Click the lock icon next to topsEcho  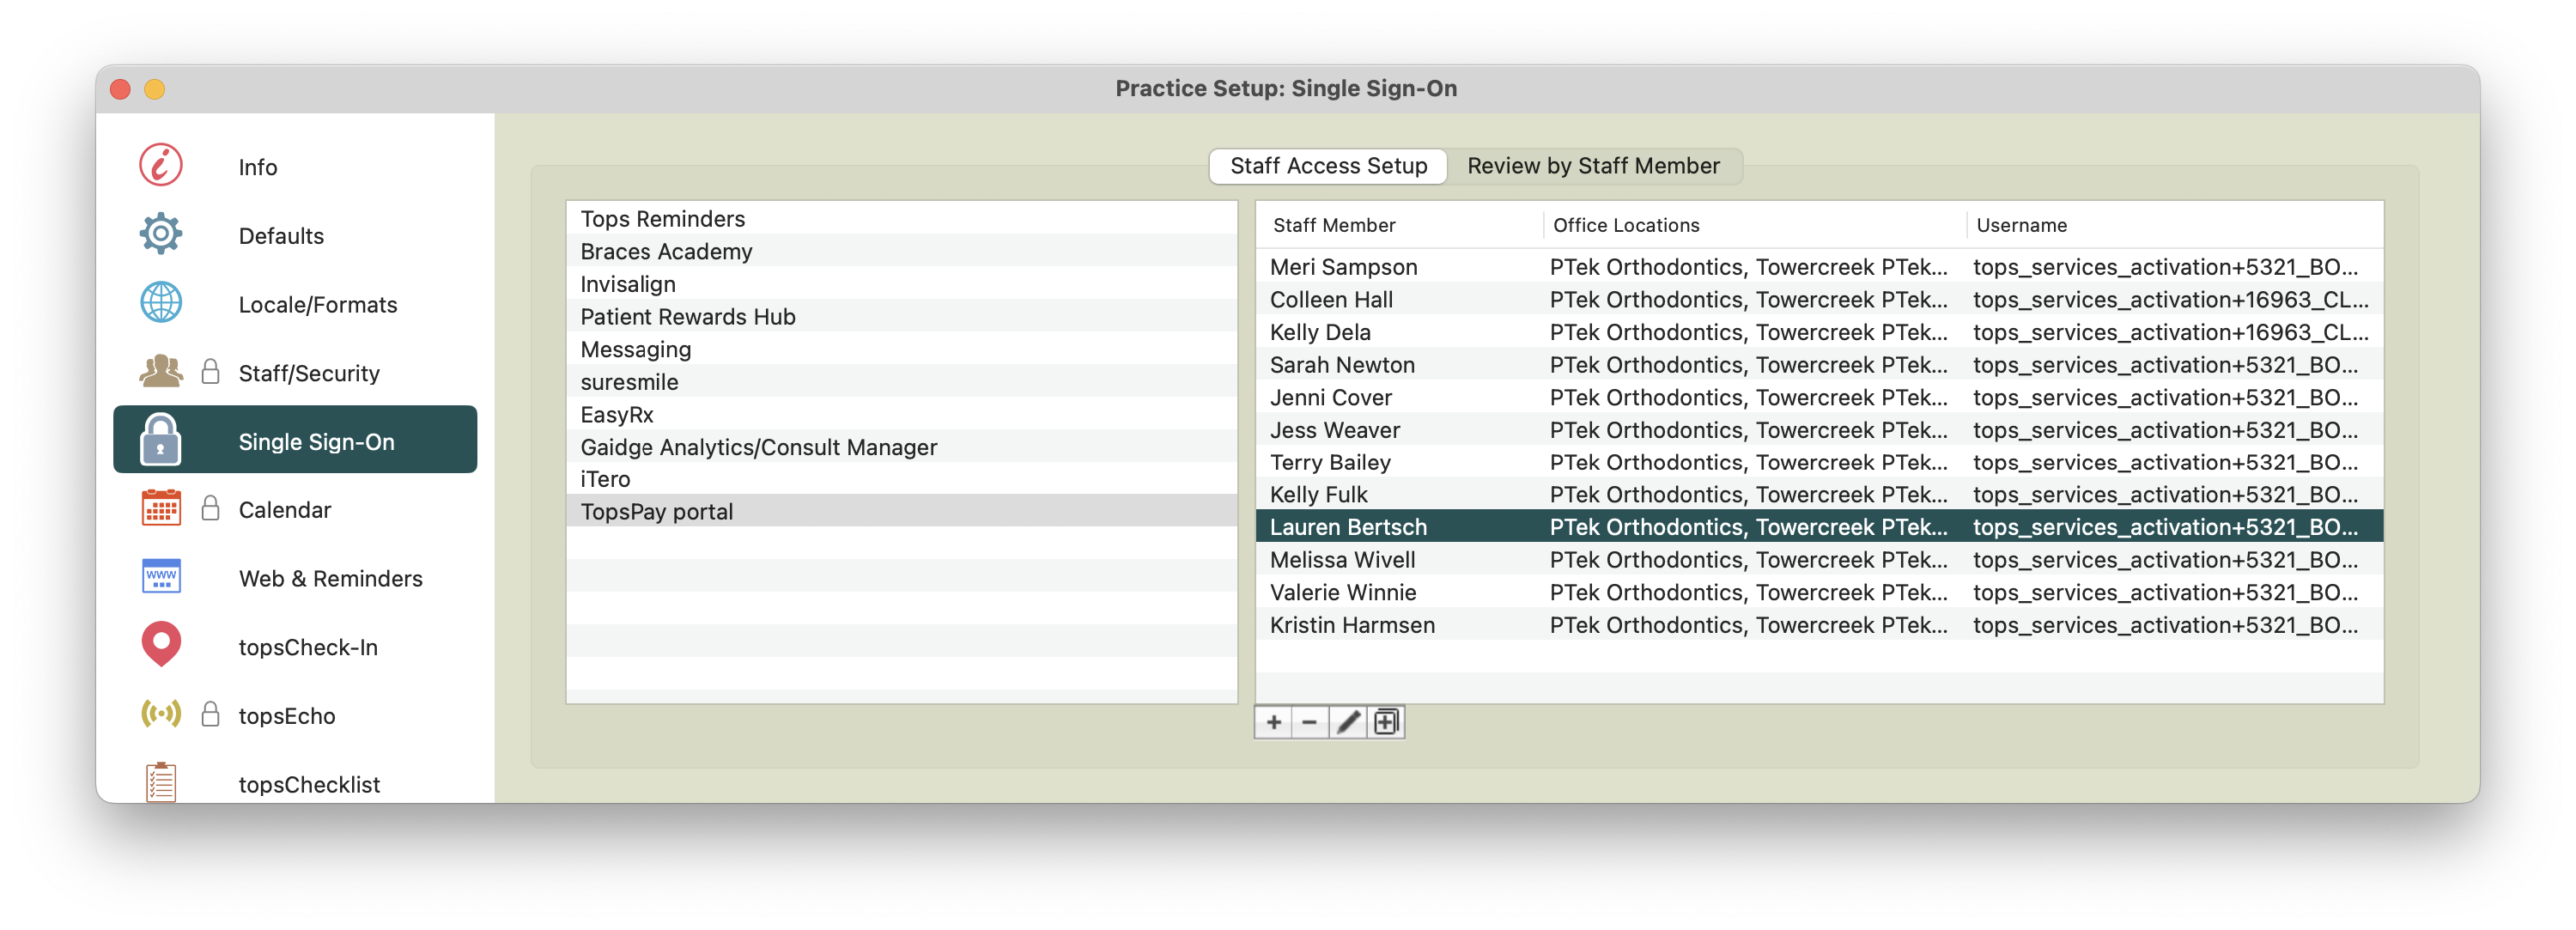pos(210,714)
